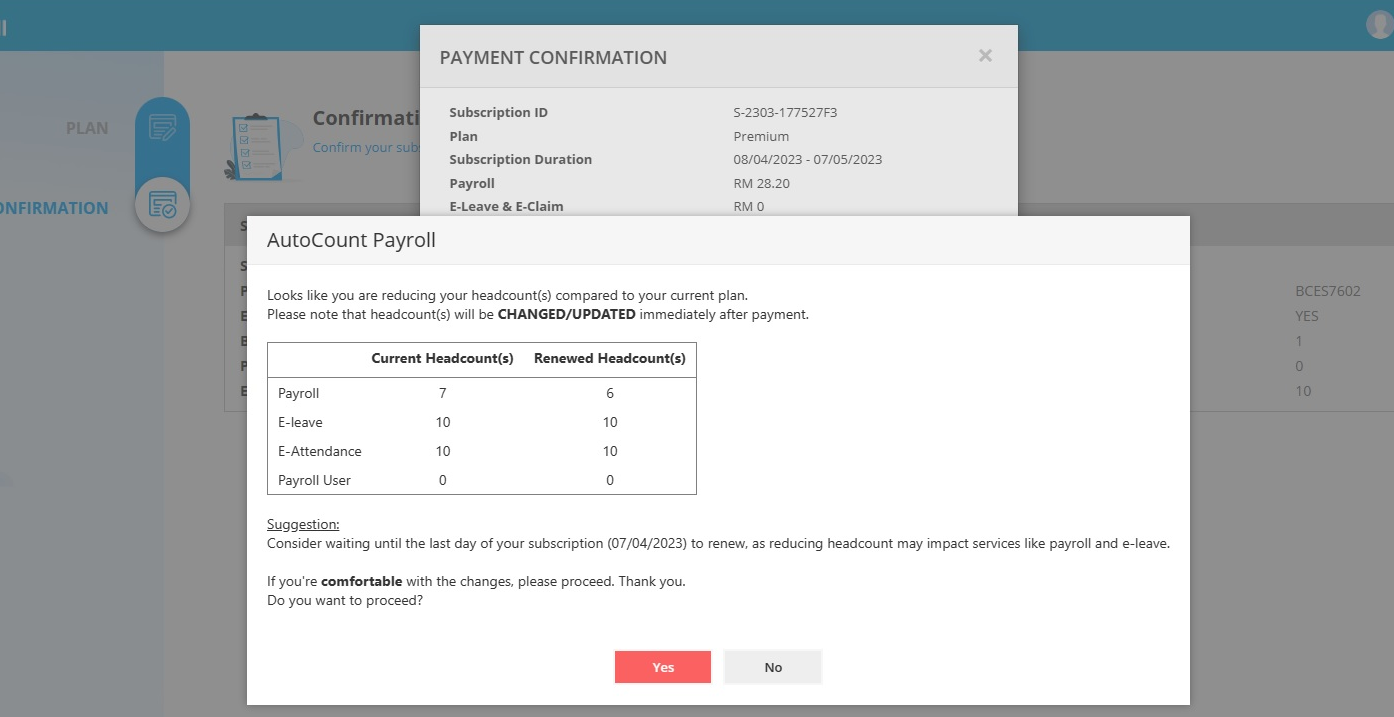Click the Payroll current headcount 7

pyautogui.click(x=443, y=393)
